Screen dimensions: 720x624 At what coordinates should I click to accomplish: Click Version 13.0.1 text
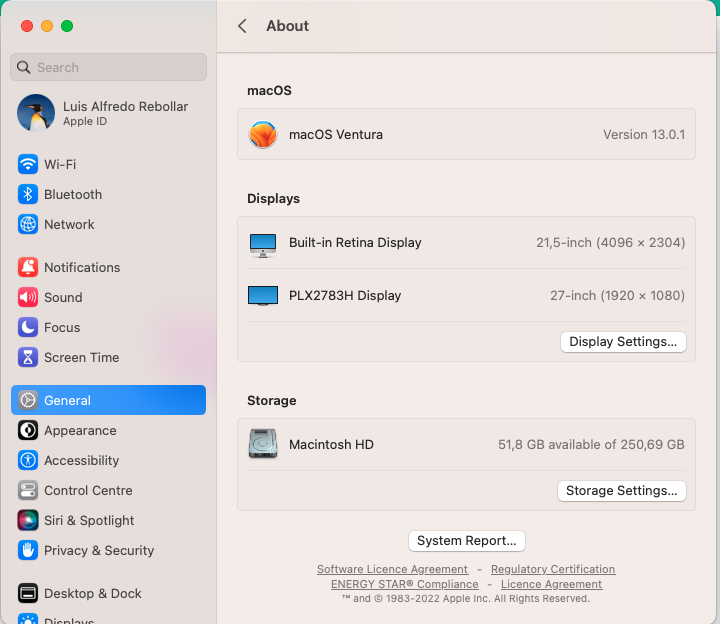[x=644, y=135]
